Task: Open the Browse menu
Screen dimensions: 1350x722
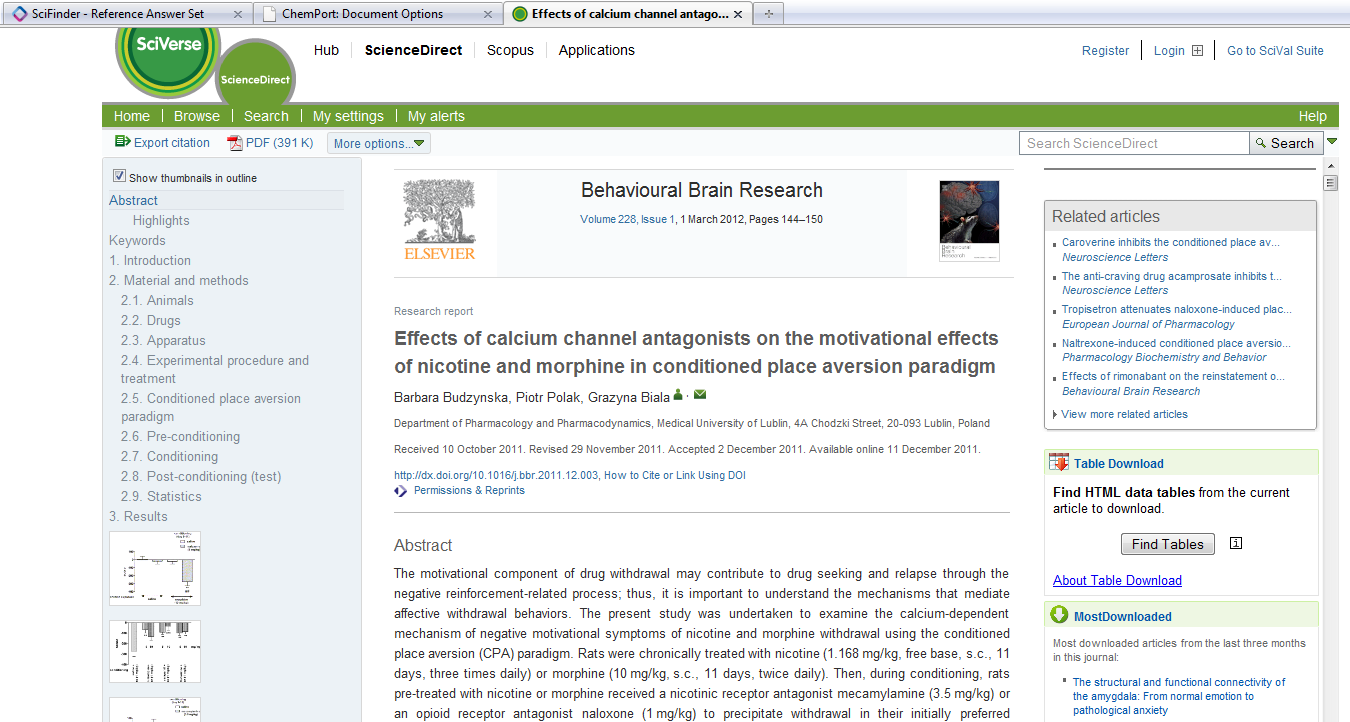Action: 197,116
